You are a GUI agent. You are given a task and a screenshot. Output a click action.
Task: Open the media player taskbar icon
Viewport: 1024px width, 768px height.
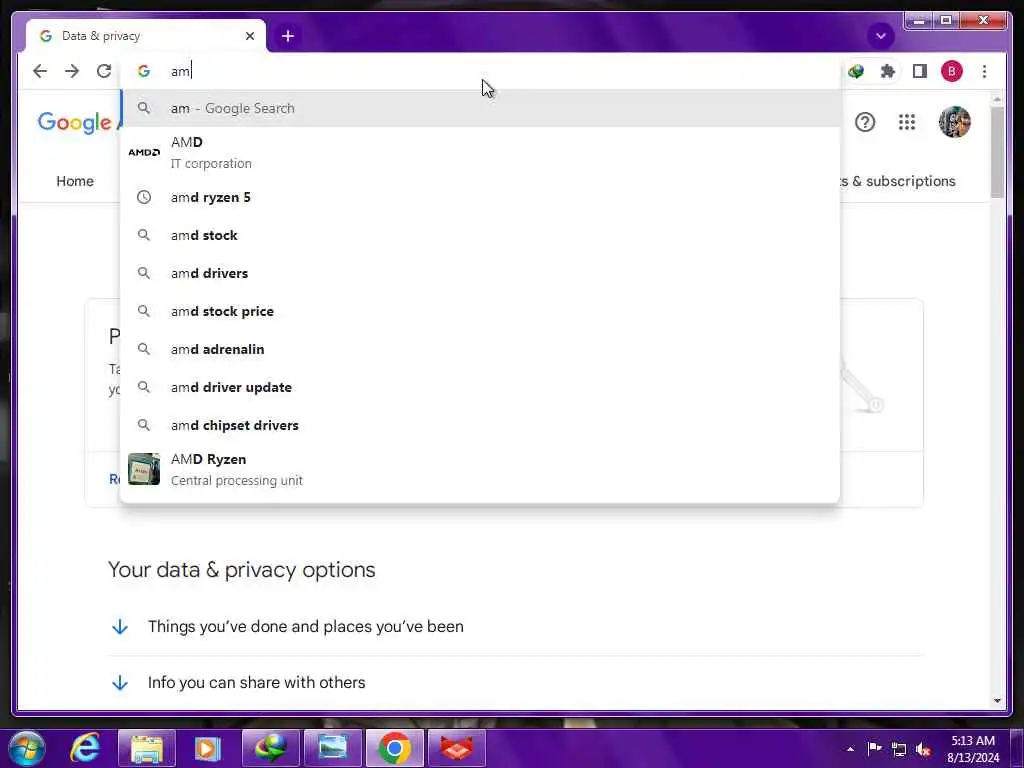pyautogui.click(x=207, y=748)
